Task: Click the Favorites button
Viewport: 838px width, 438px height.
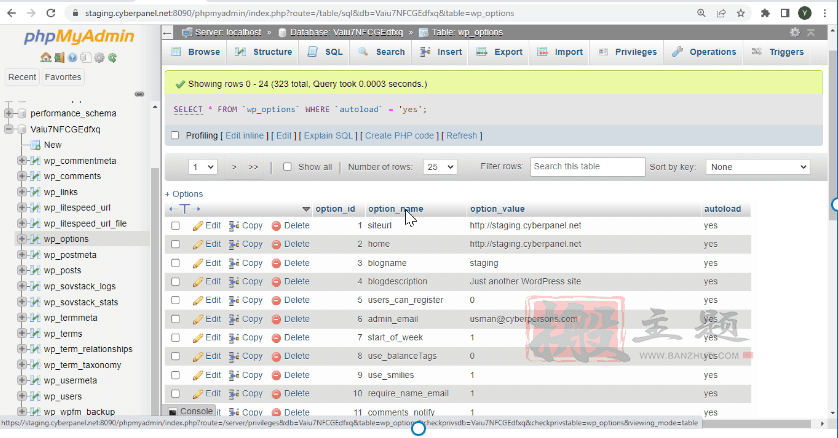Action: (x=63, y=77)
